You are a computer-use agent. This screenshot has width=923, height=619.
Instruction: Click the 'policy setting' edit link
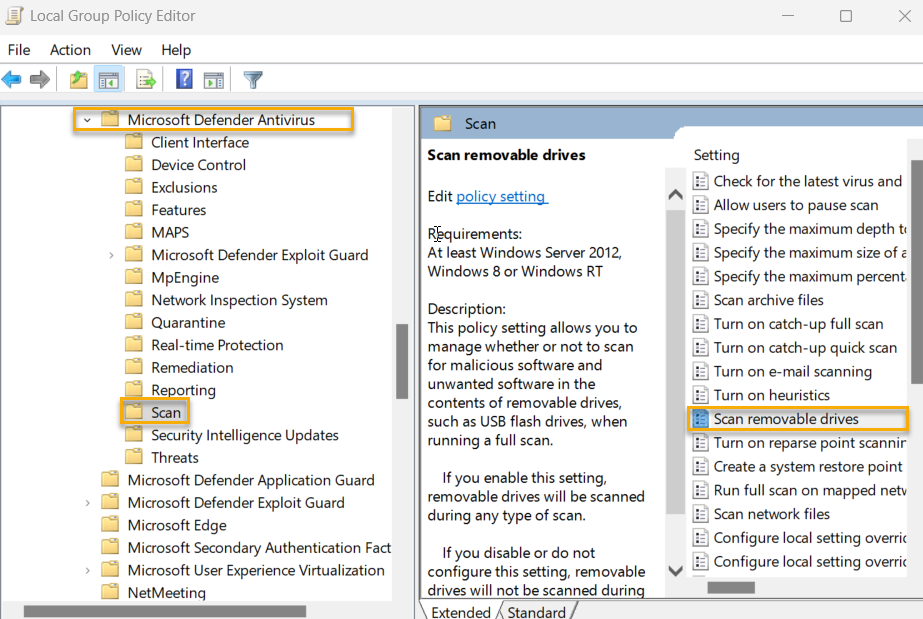[x=501, y=197]
